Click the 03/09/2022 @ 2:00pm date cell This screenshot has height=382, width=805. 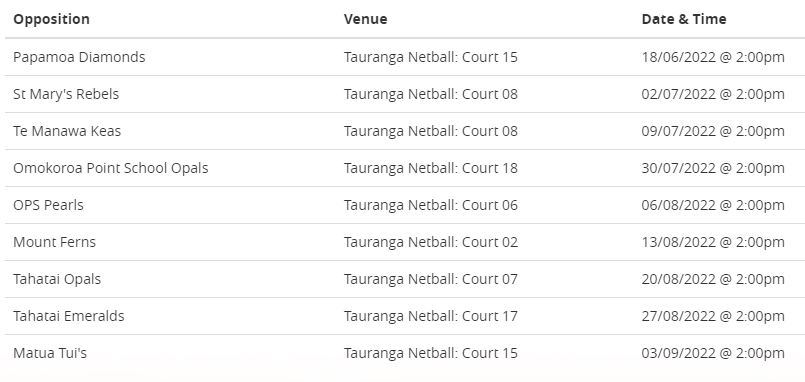tap(713, 353)
